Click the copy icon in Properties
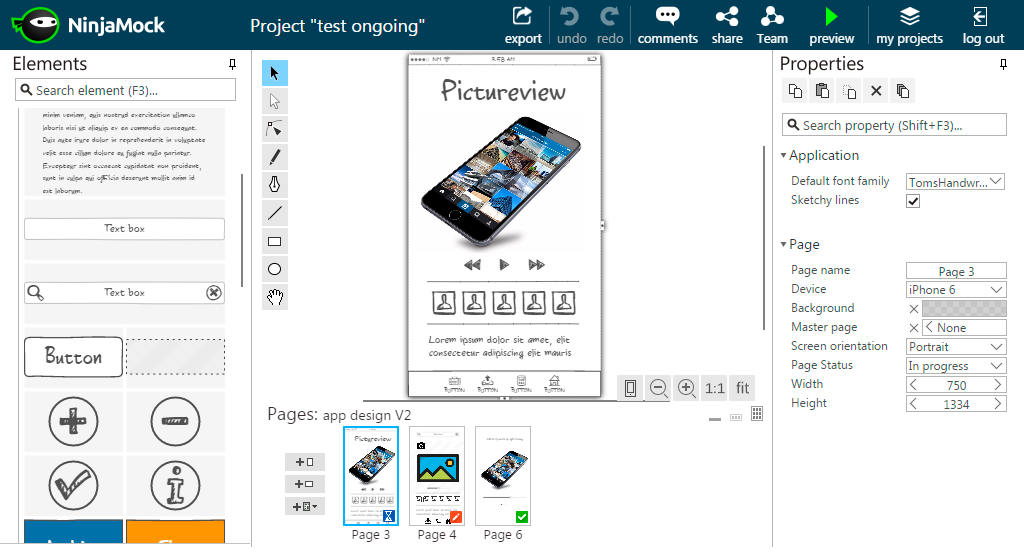This screenshot has height=552, width=1024. pos(795,91)
